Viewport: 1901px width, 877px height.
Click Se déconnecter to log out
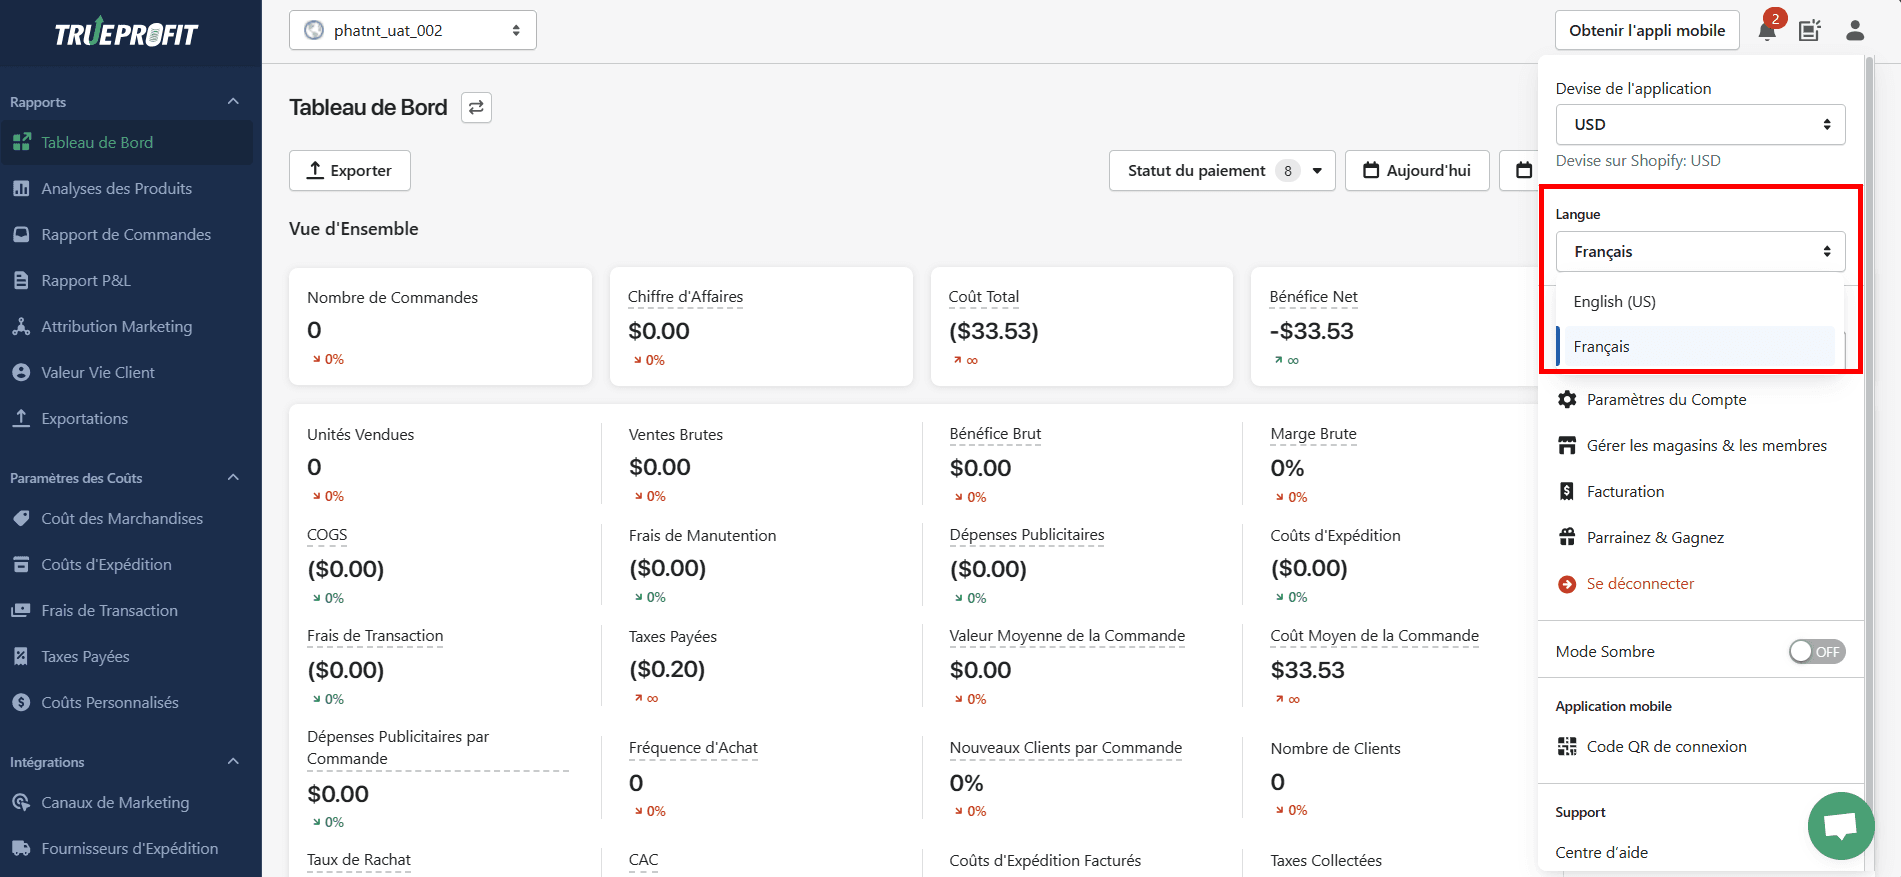point(1640,583)
